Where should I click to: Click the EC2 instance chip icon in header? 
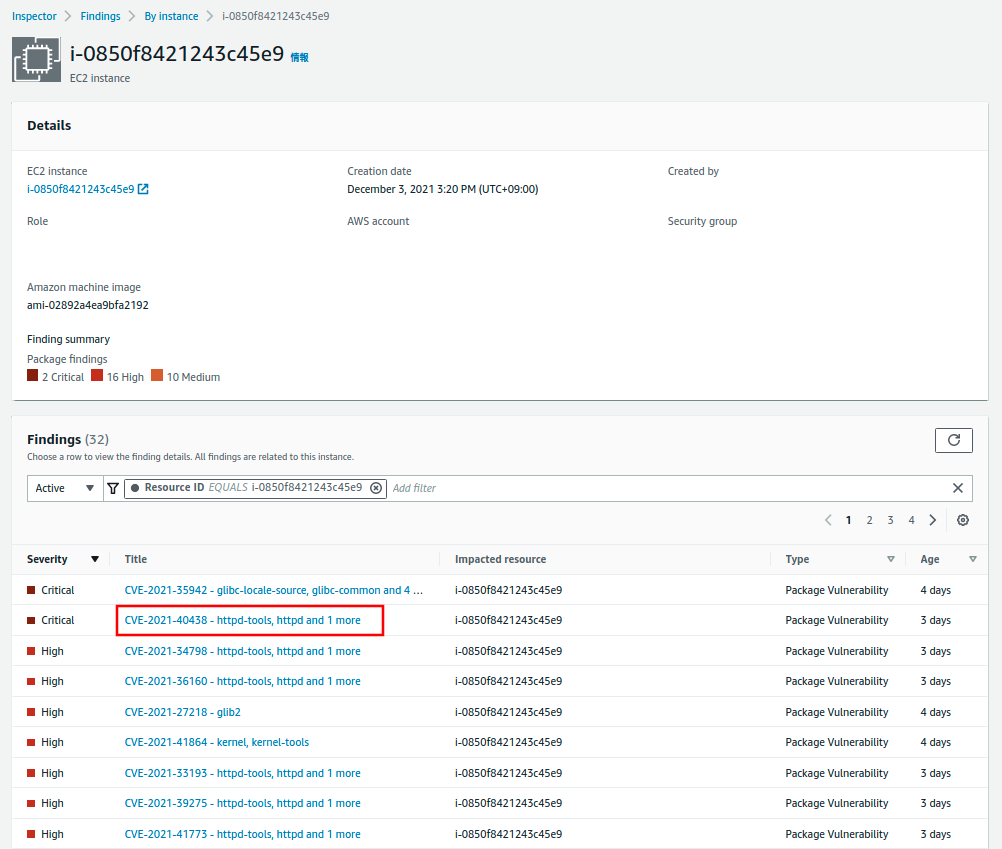pyautogui.click(x=36, y=60)
